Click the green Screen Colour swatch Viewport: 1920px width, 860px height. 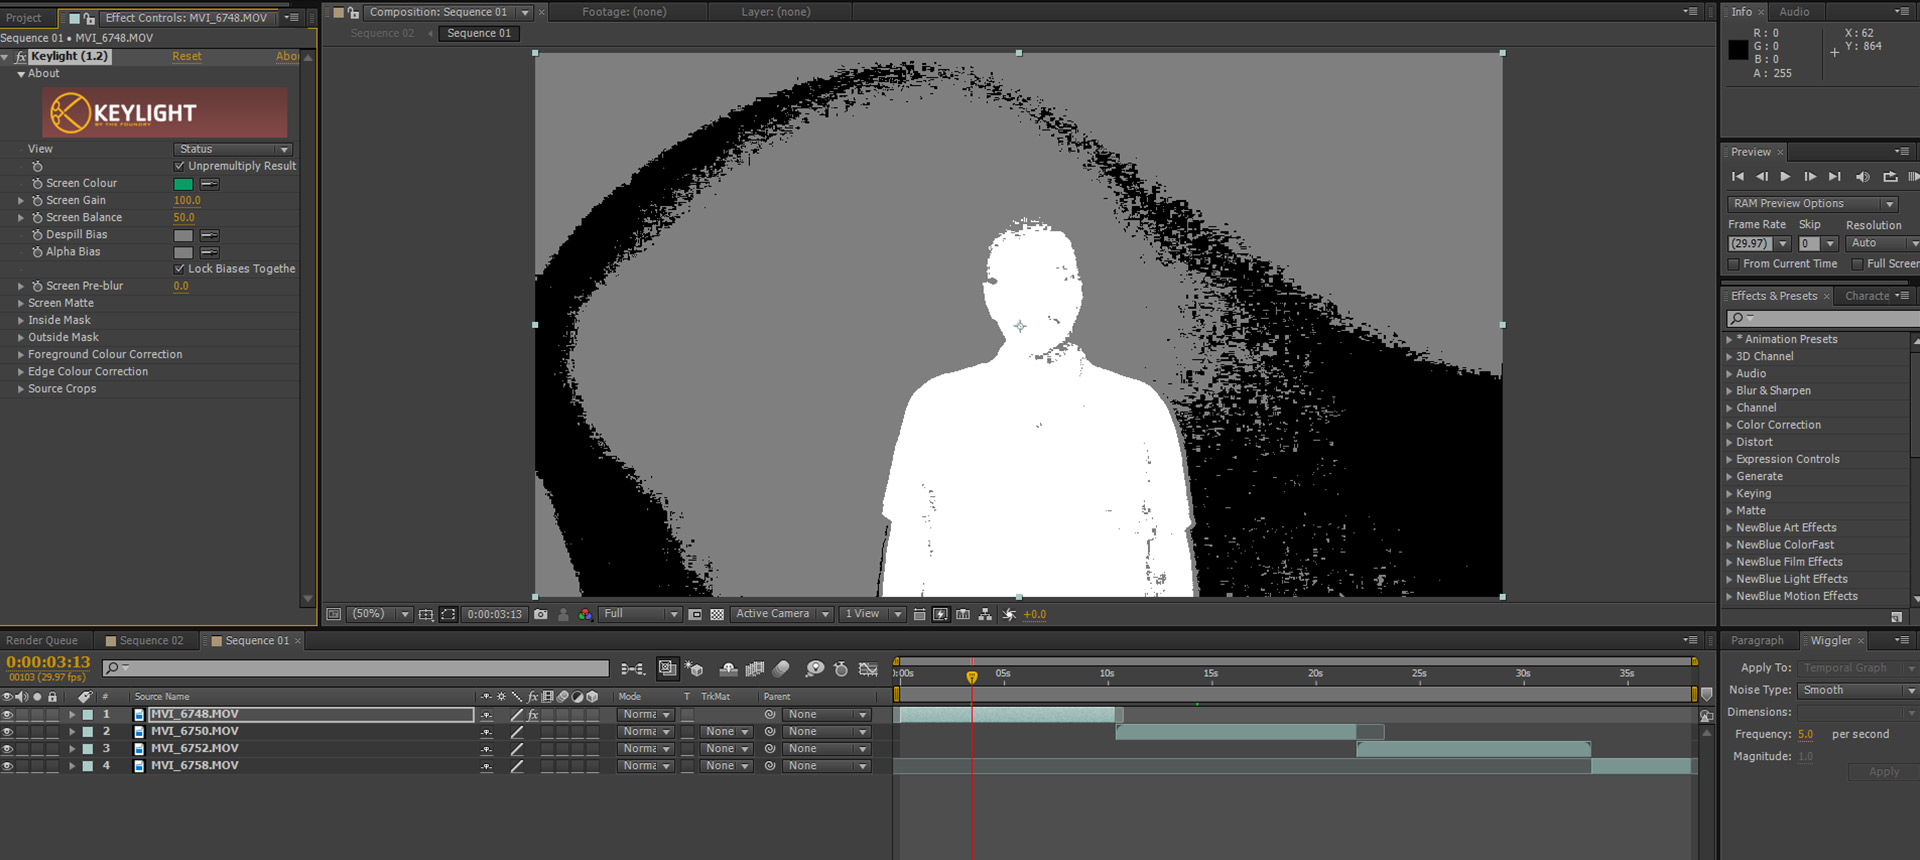(183, 184)
